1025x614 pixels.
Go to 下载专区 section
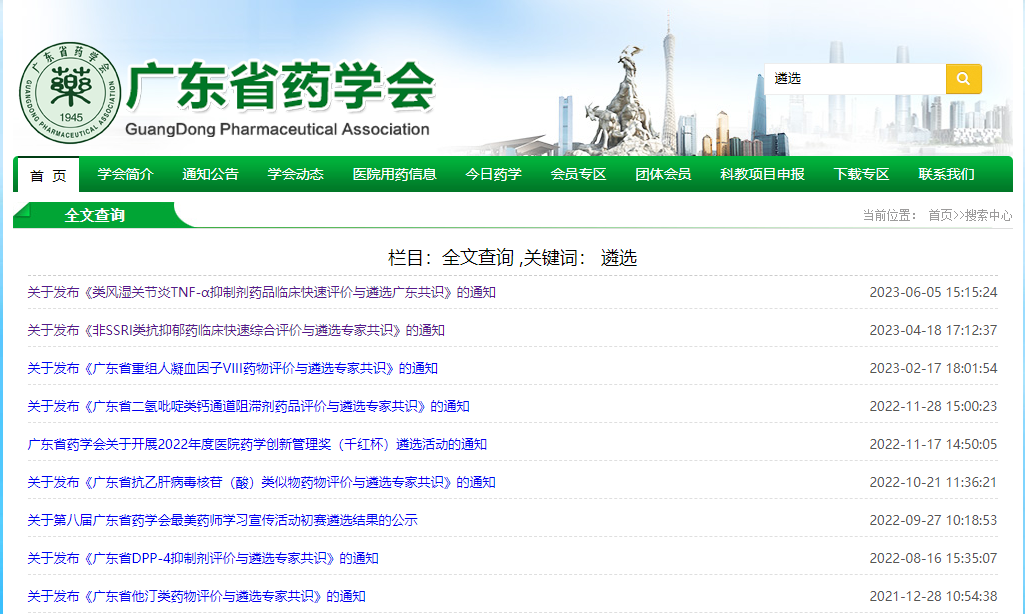tap(862, 174)
